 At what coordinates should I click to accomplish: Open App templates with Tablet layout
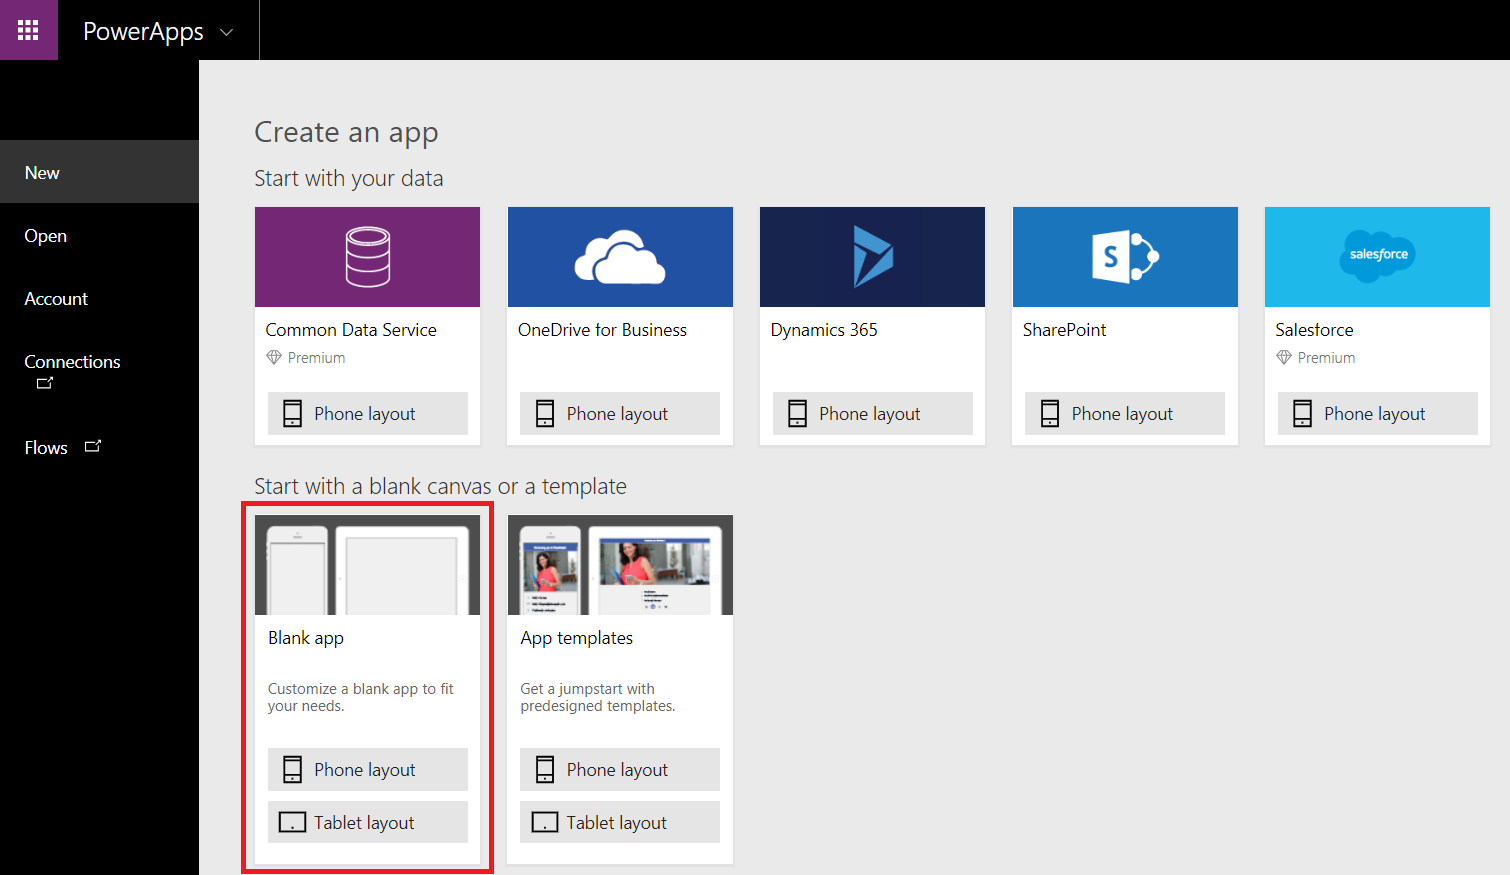point(620,822)
